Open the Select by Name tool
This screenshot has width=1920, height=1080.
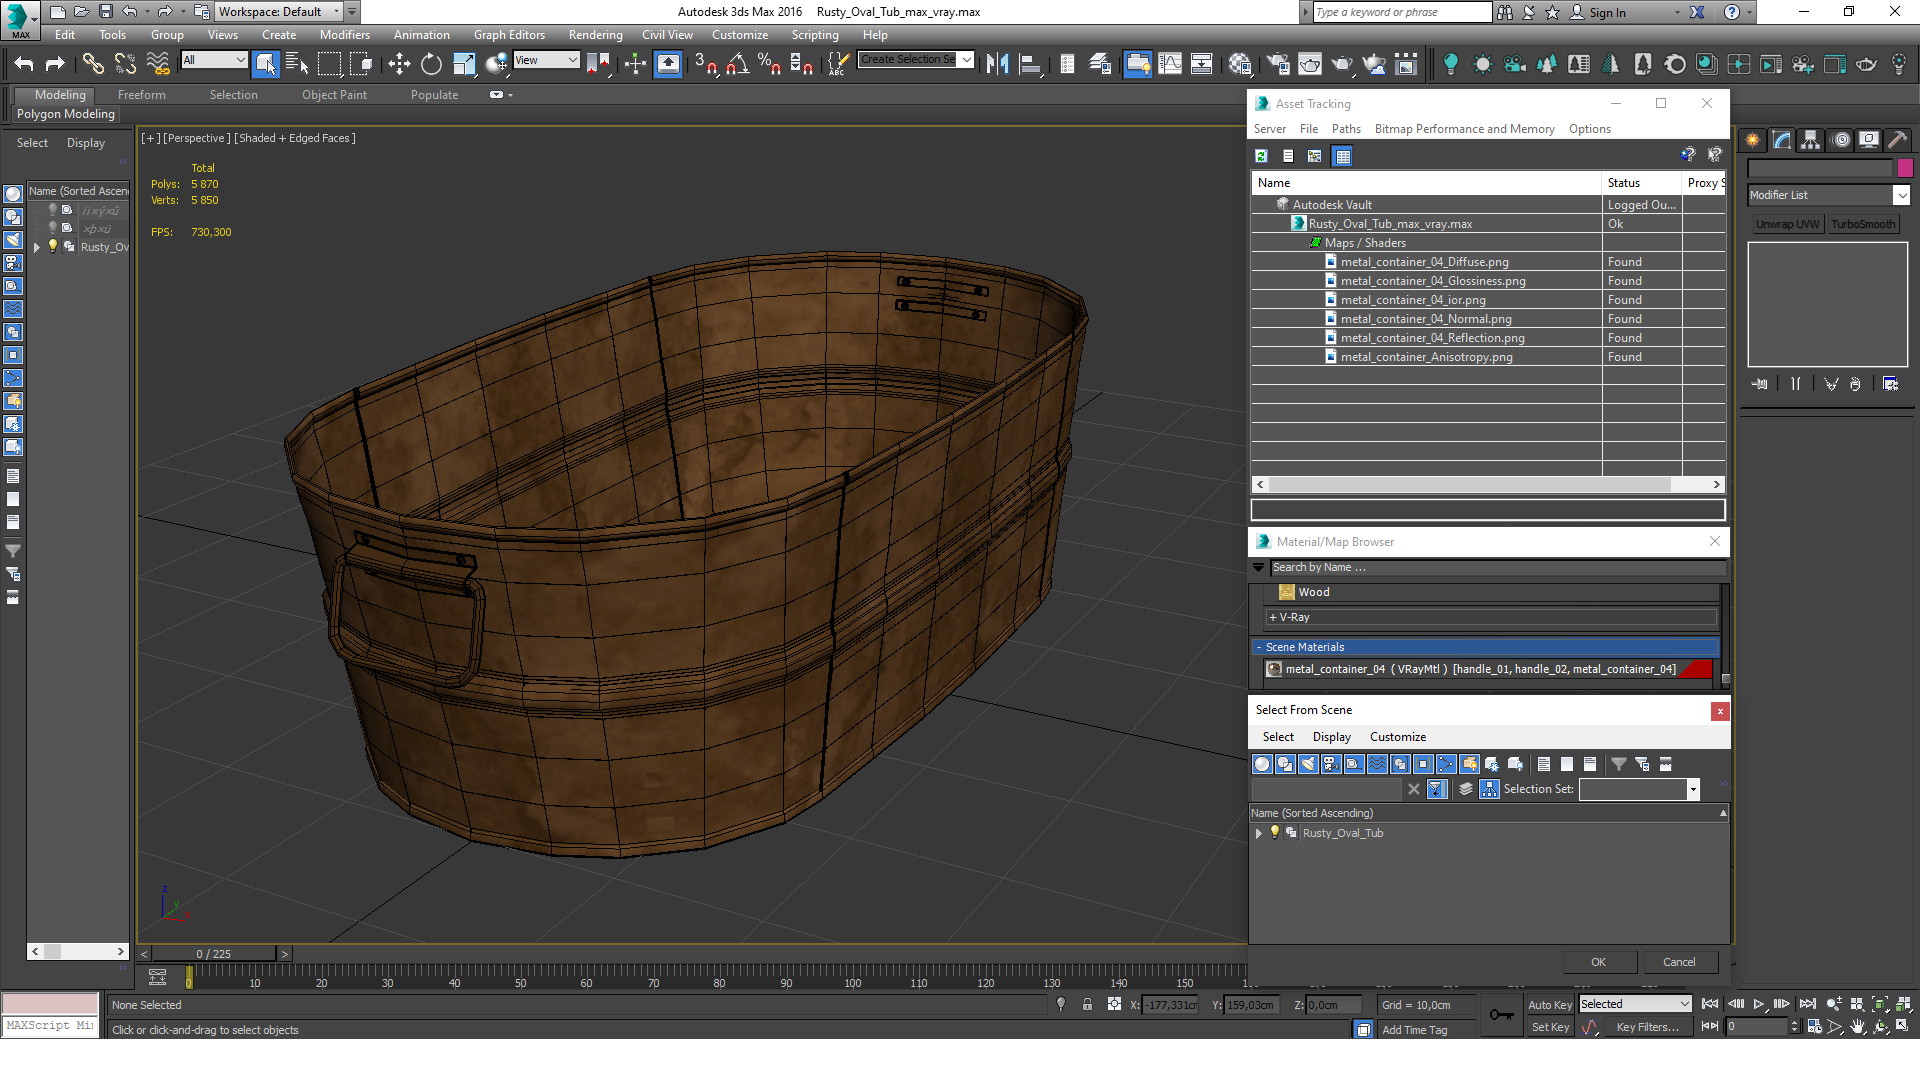297,64
